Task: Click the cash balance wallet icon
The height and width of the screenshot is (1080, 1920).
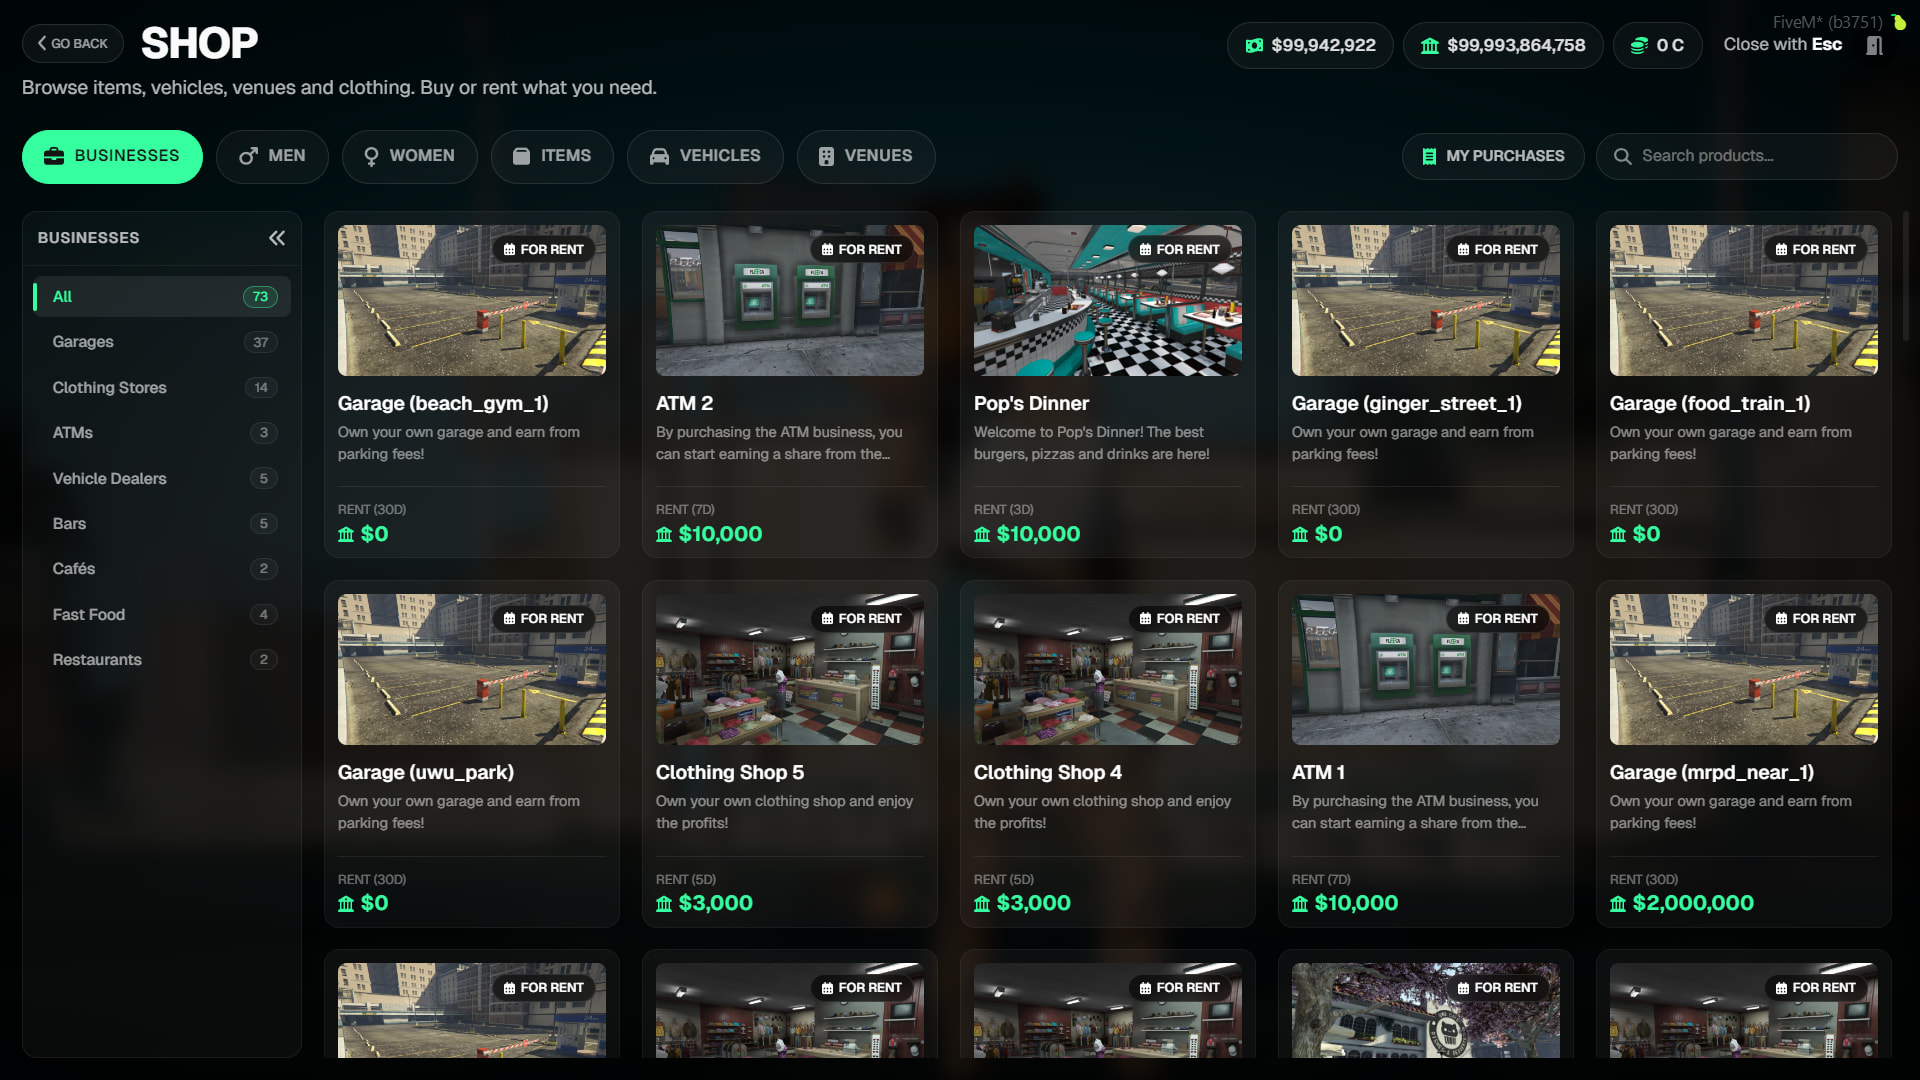Action: point(1254,46)
